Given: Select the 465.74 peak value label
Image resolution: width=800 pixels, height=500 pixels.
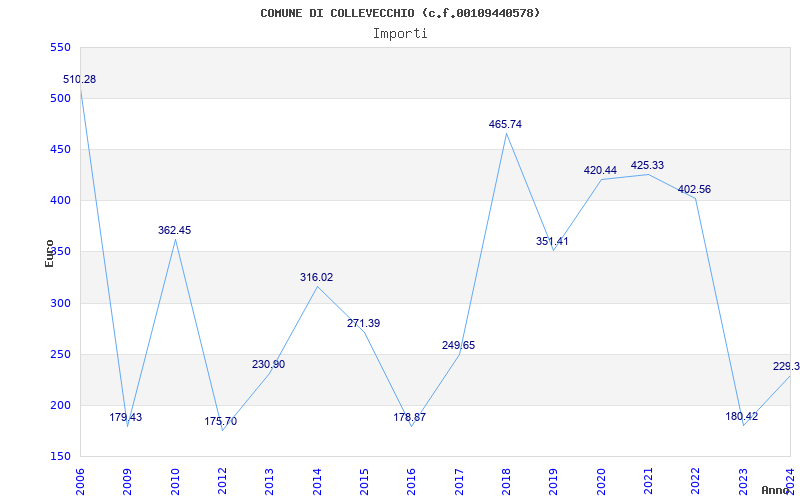Looking at the screenshot, I should [x=505, y=124].
